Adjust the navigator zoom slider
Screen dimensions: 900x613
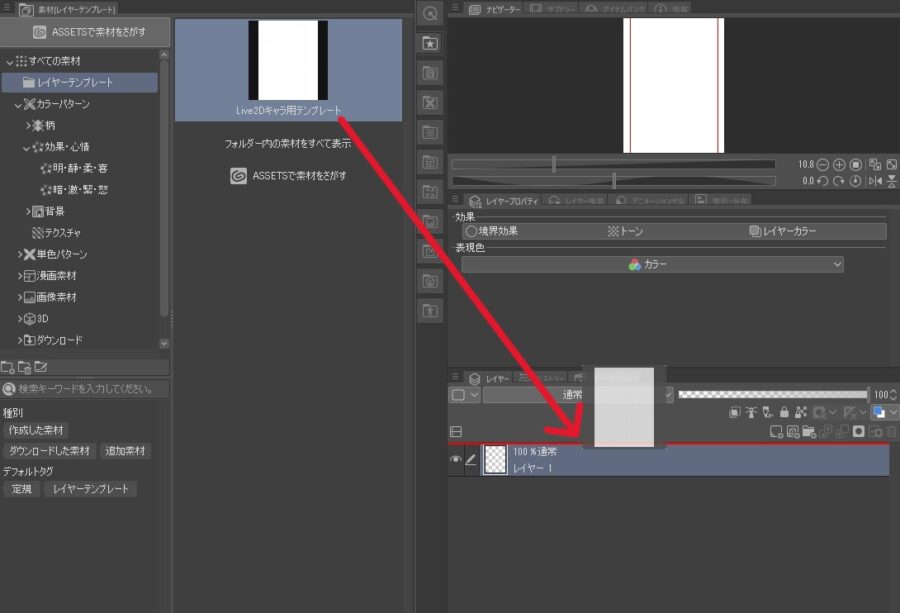(x=613, y=165)
